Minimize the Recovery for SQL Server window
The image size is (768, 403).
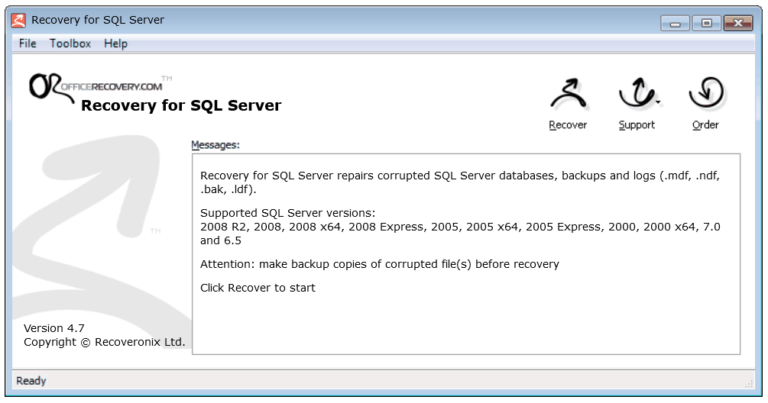point(675,23)
